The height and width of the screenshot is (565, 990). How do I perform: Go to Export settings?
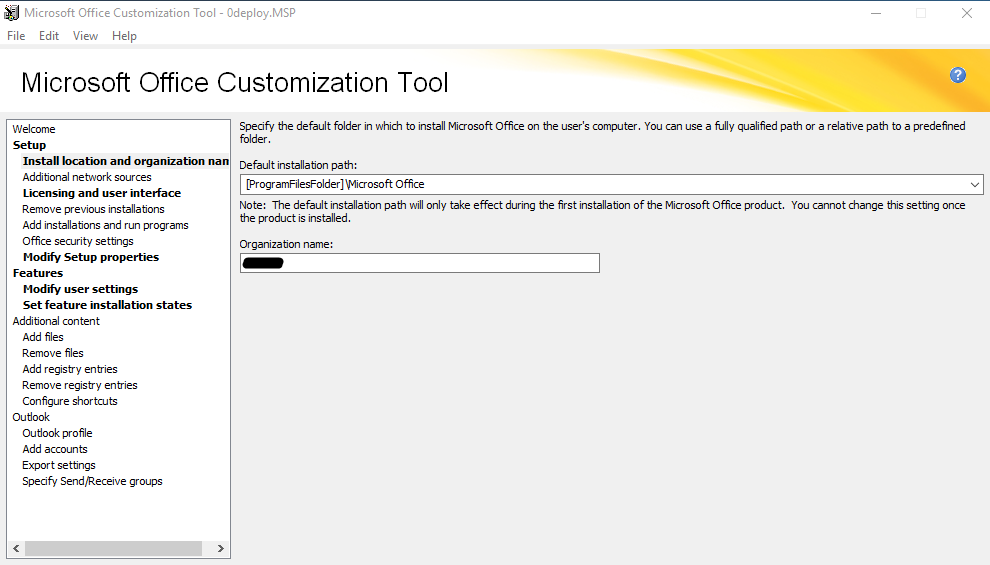[x=59, y=465]
